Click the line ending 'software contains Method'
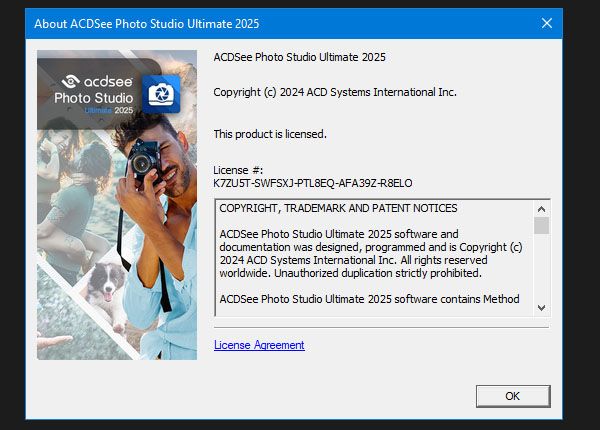This screenshot has width=600, height=430. (x=369, y=299)
